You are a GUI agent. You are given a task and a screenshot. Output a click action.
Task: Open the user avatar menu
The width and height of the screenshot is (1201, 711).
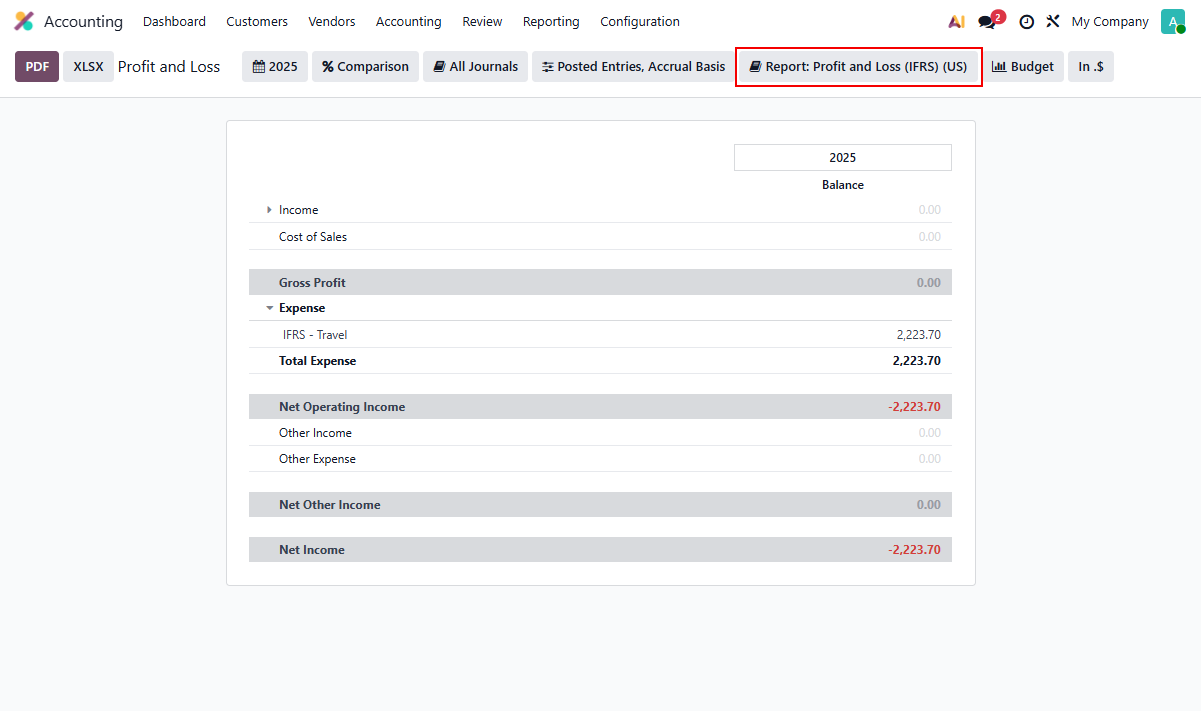tap(1172, 21)
